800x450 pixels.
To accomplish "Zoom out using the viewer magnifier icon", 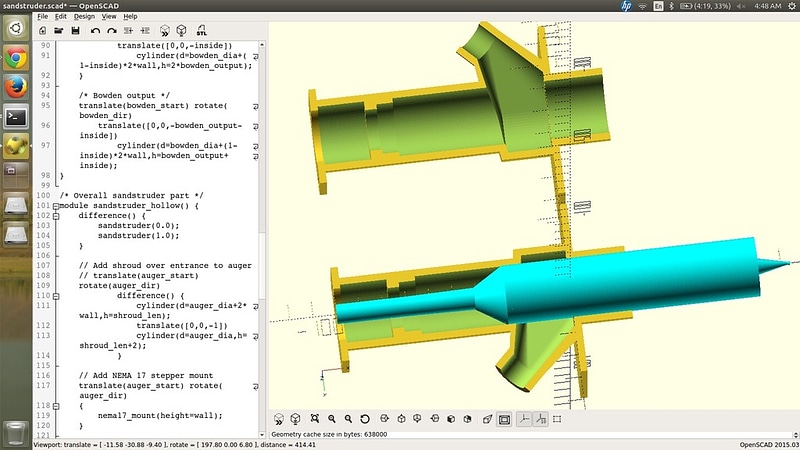I will pos(348,419).
